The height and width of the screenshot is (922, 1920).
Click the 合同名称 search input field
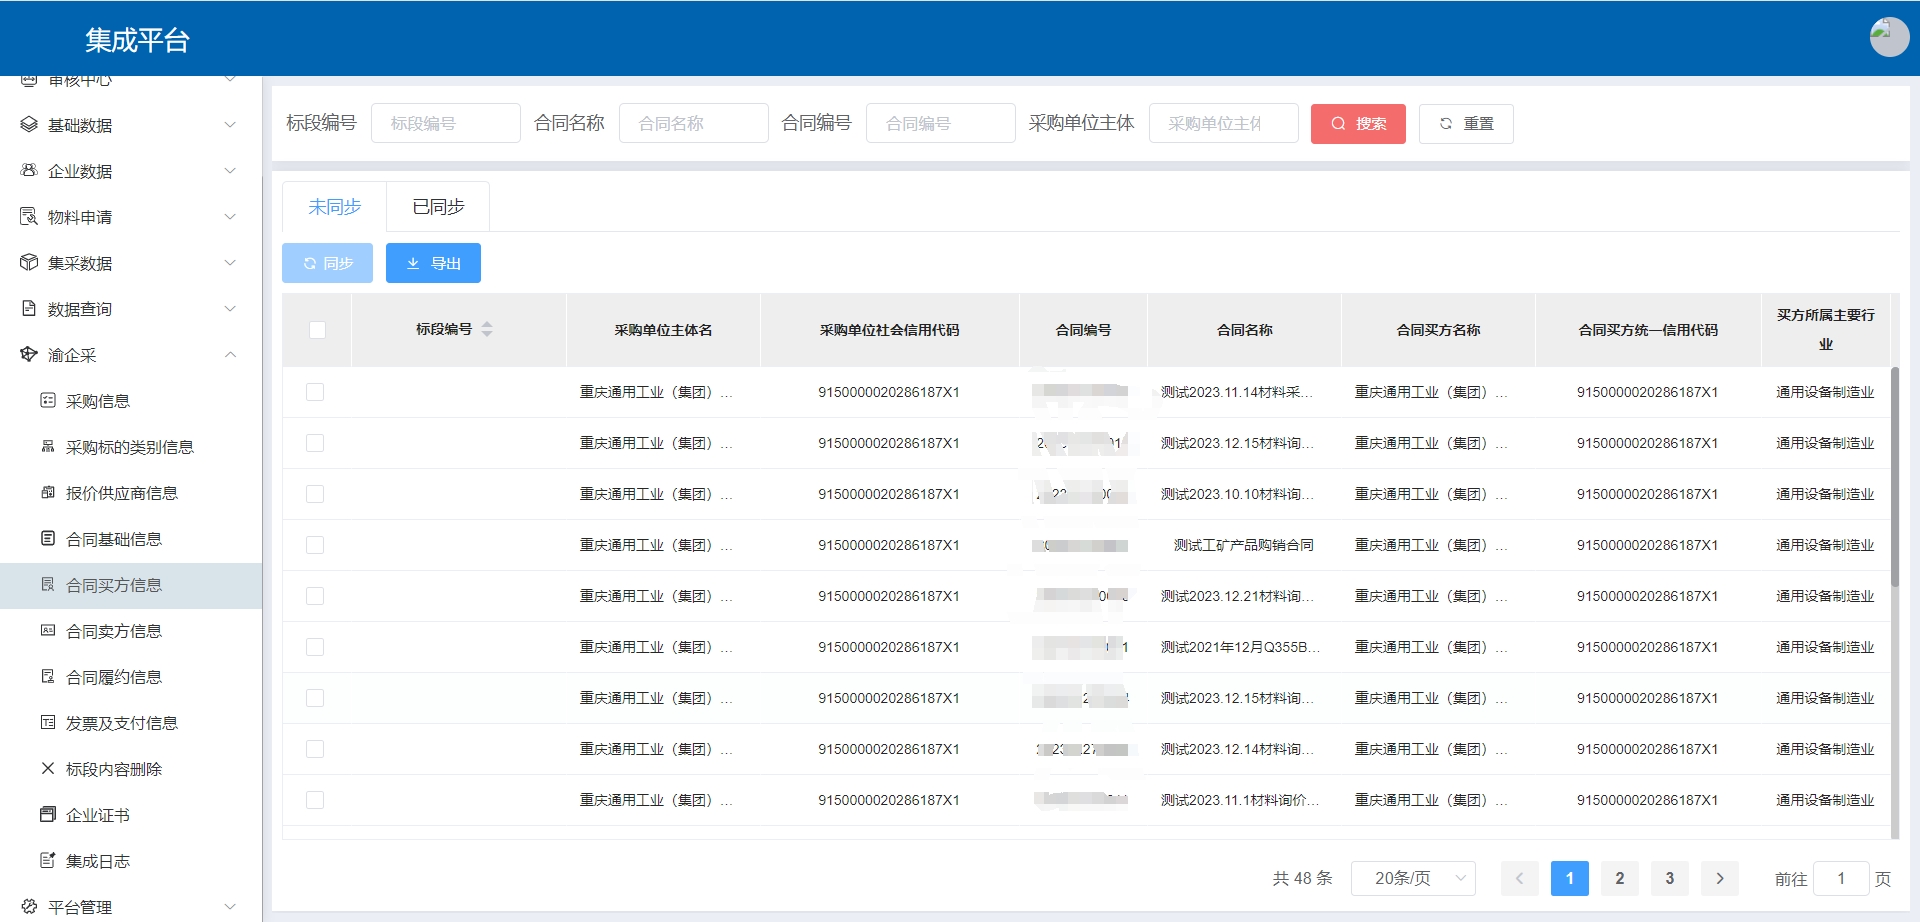pos(693,124)
